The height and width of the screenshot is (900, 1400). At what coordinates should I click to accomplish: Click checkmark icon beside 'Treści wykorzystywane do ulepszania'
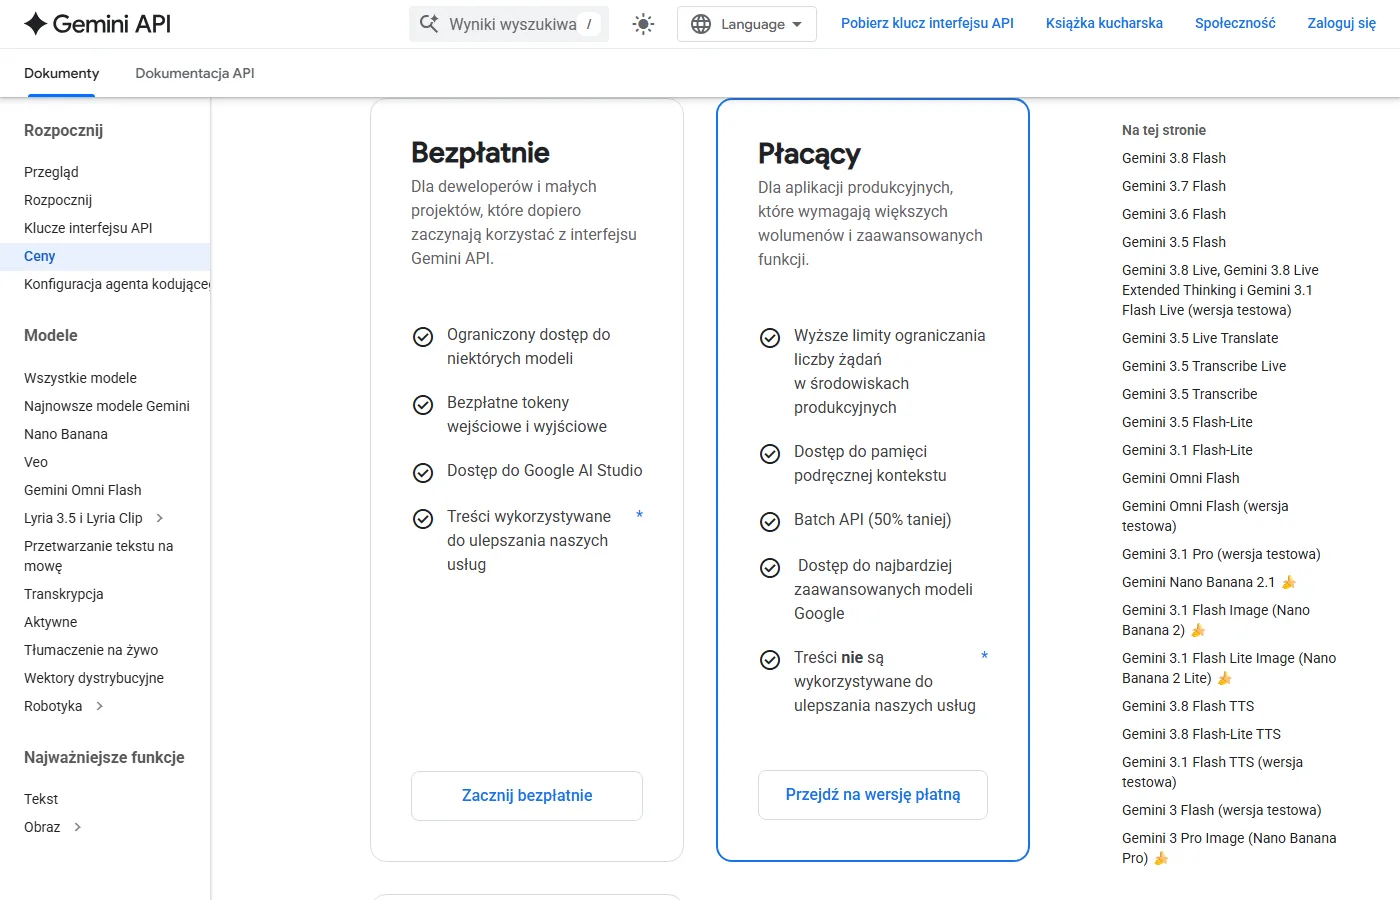click(x=423, y=519)
